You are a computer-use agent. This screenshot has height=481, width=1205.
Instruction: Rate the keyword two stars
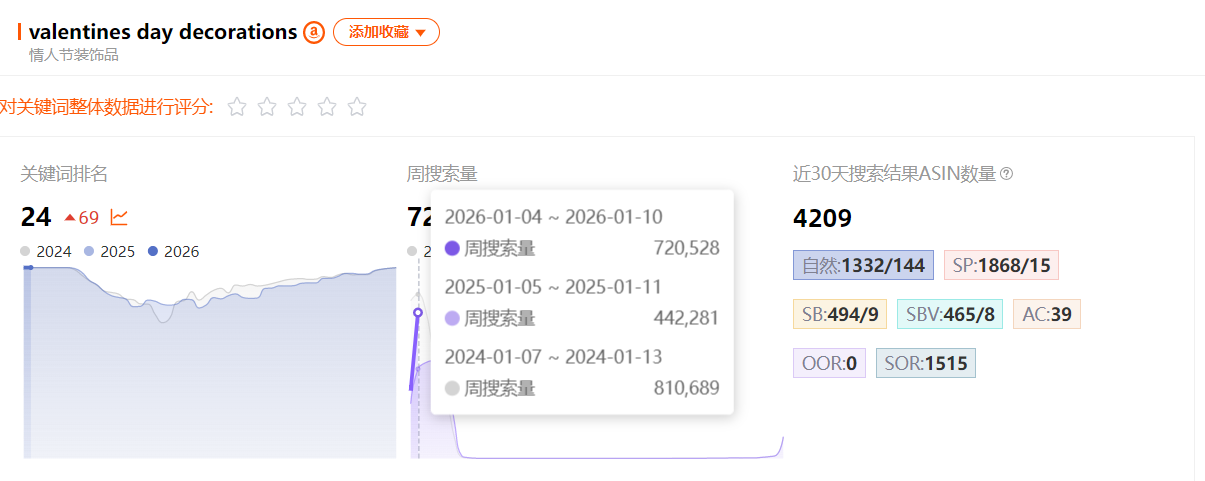(x=267, y=107)
